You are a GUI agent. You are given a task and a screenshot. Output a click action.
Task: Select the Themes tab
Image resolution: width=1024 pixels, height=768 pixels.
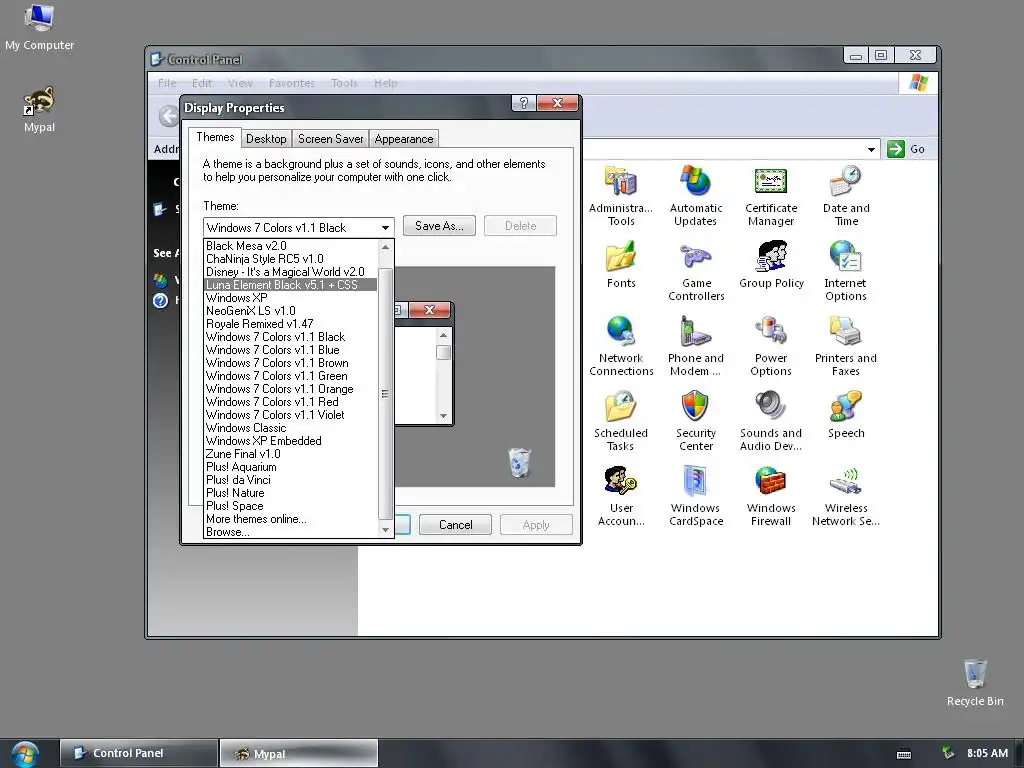pyautogui.click(x=215, y=137)
